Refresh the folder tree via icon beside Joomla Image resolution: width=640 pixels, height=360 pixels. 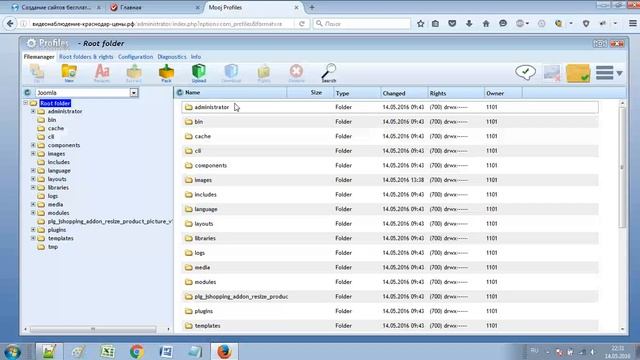tap(27, 93)
